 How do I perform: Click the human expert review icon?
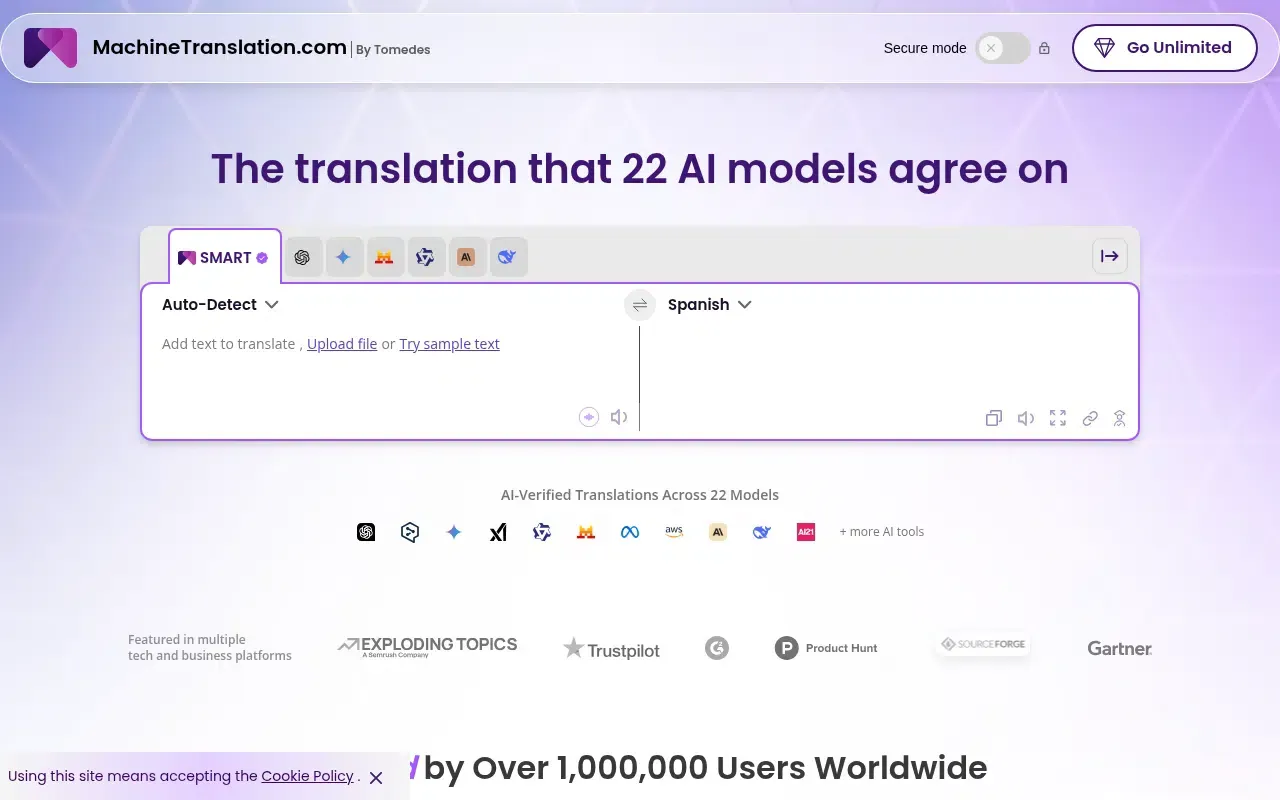pyautogui.click(x=1120, y=418)
